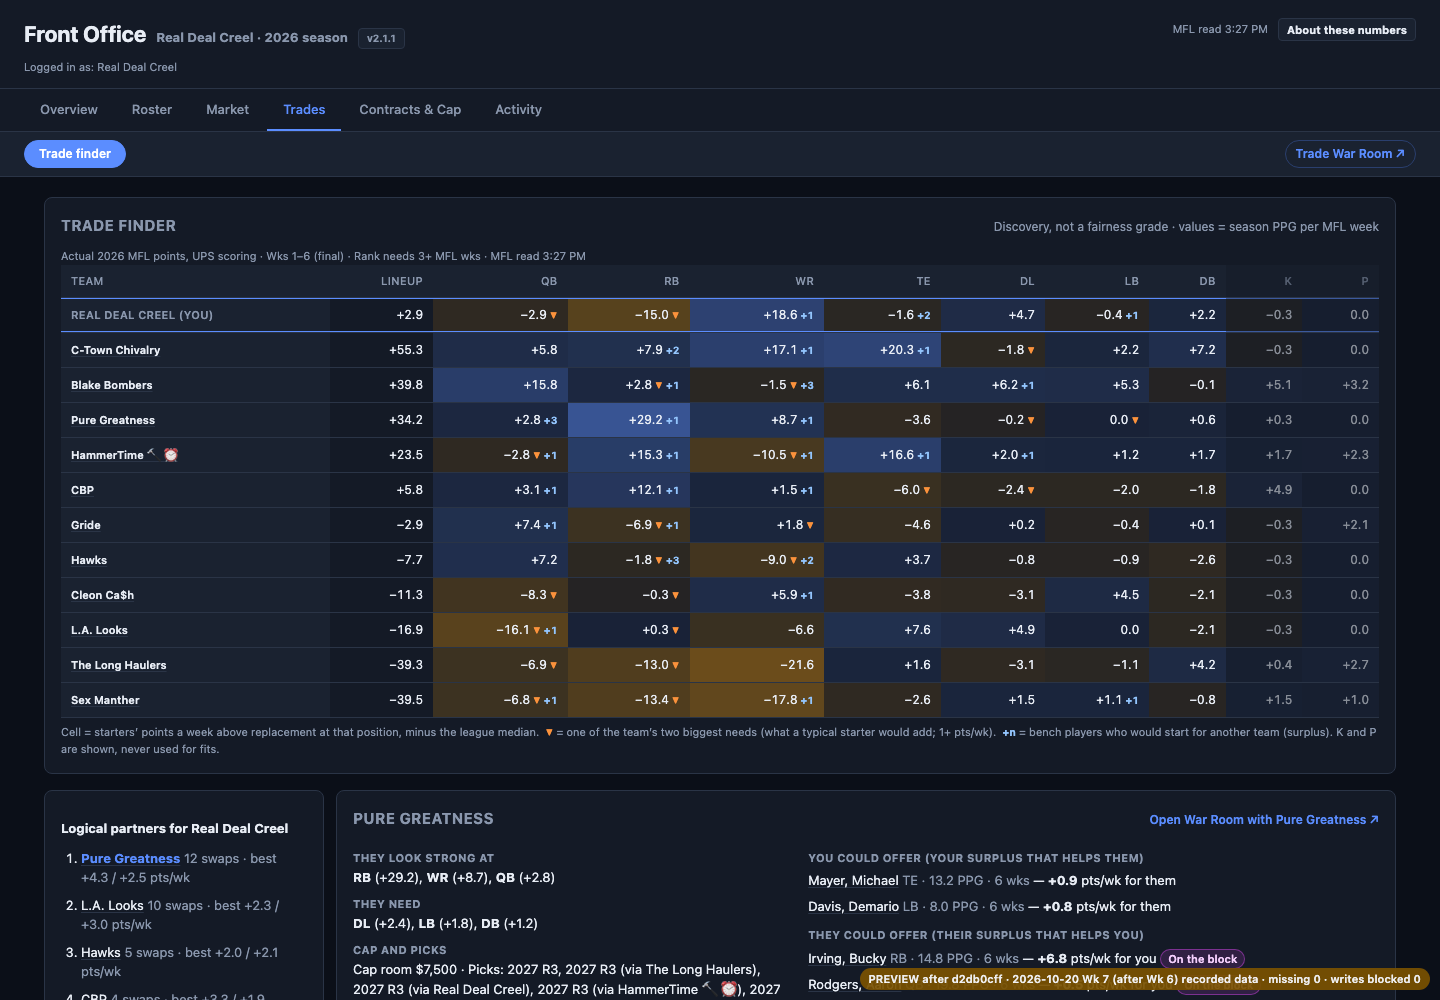Select the Gride team row

click(720, 525)
